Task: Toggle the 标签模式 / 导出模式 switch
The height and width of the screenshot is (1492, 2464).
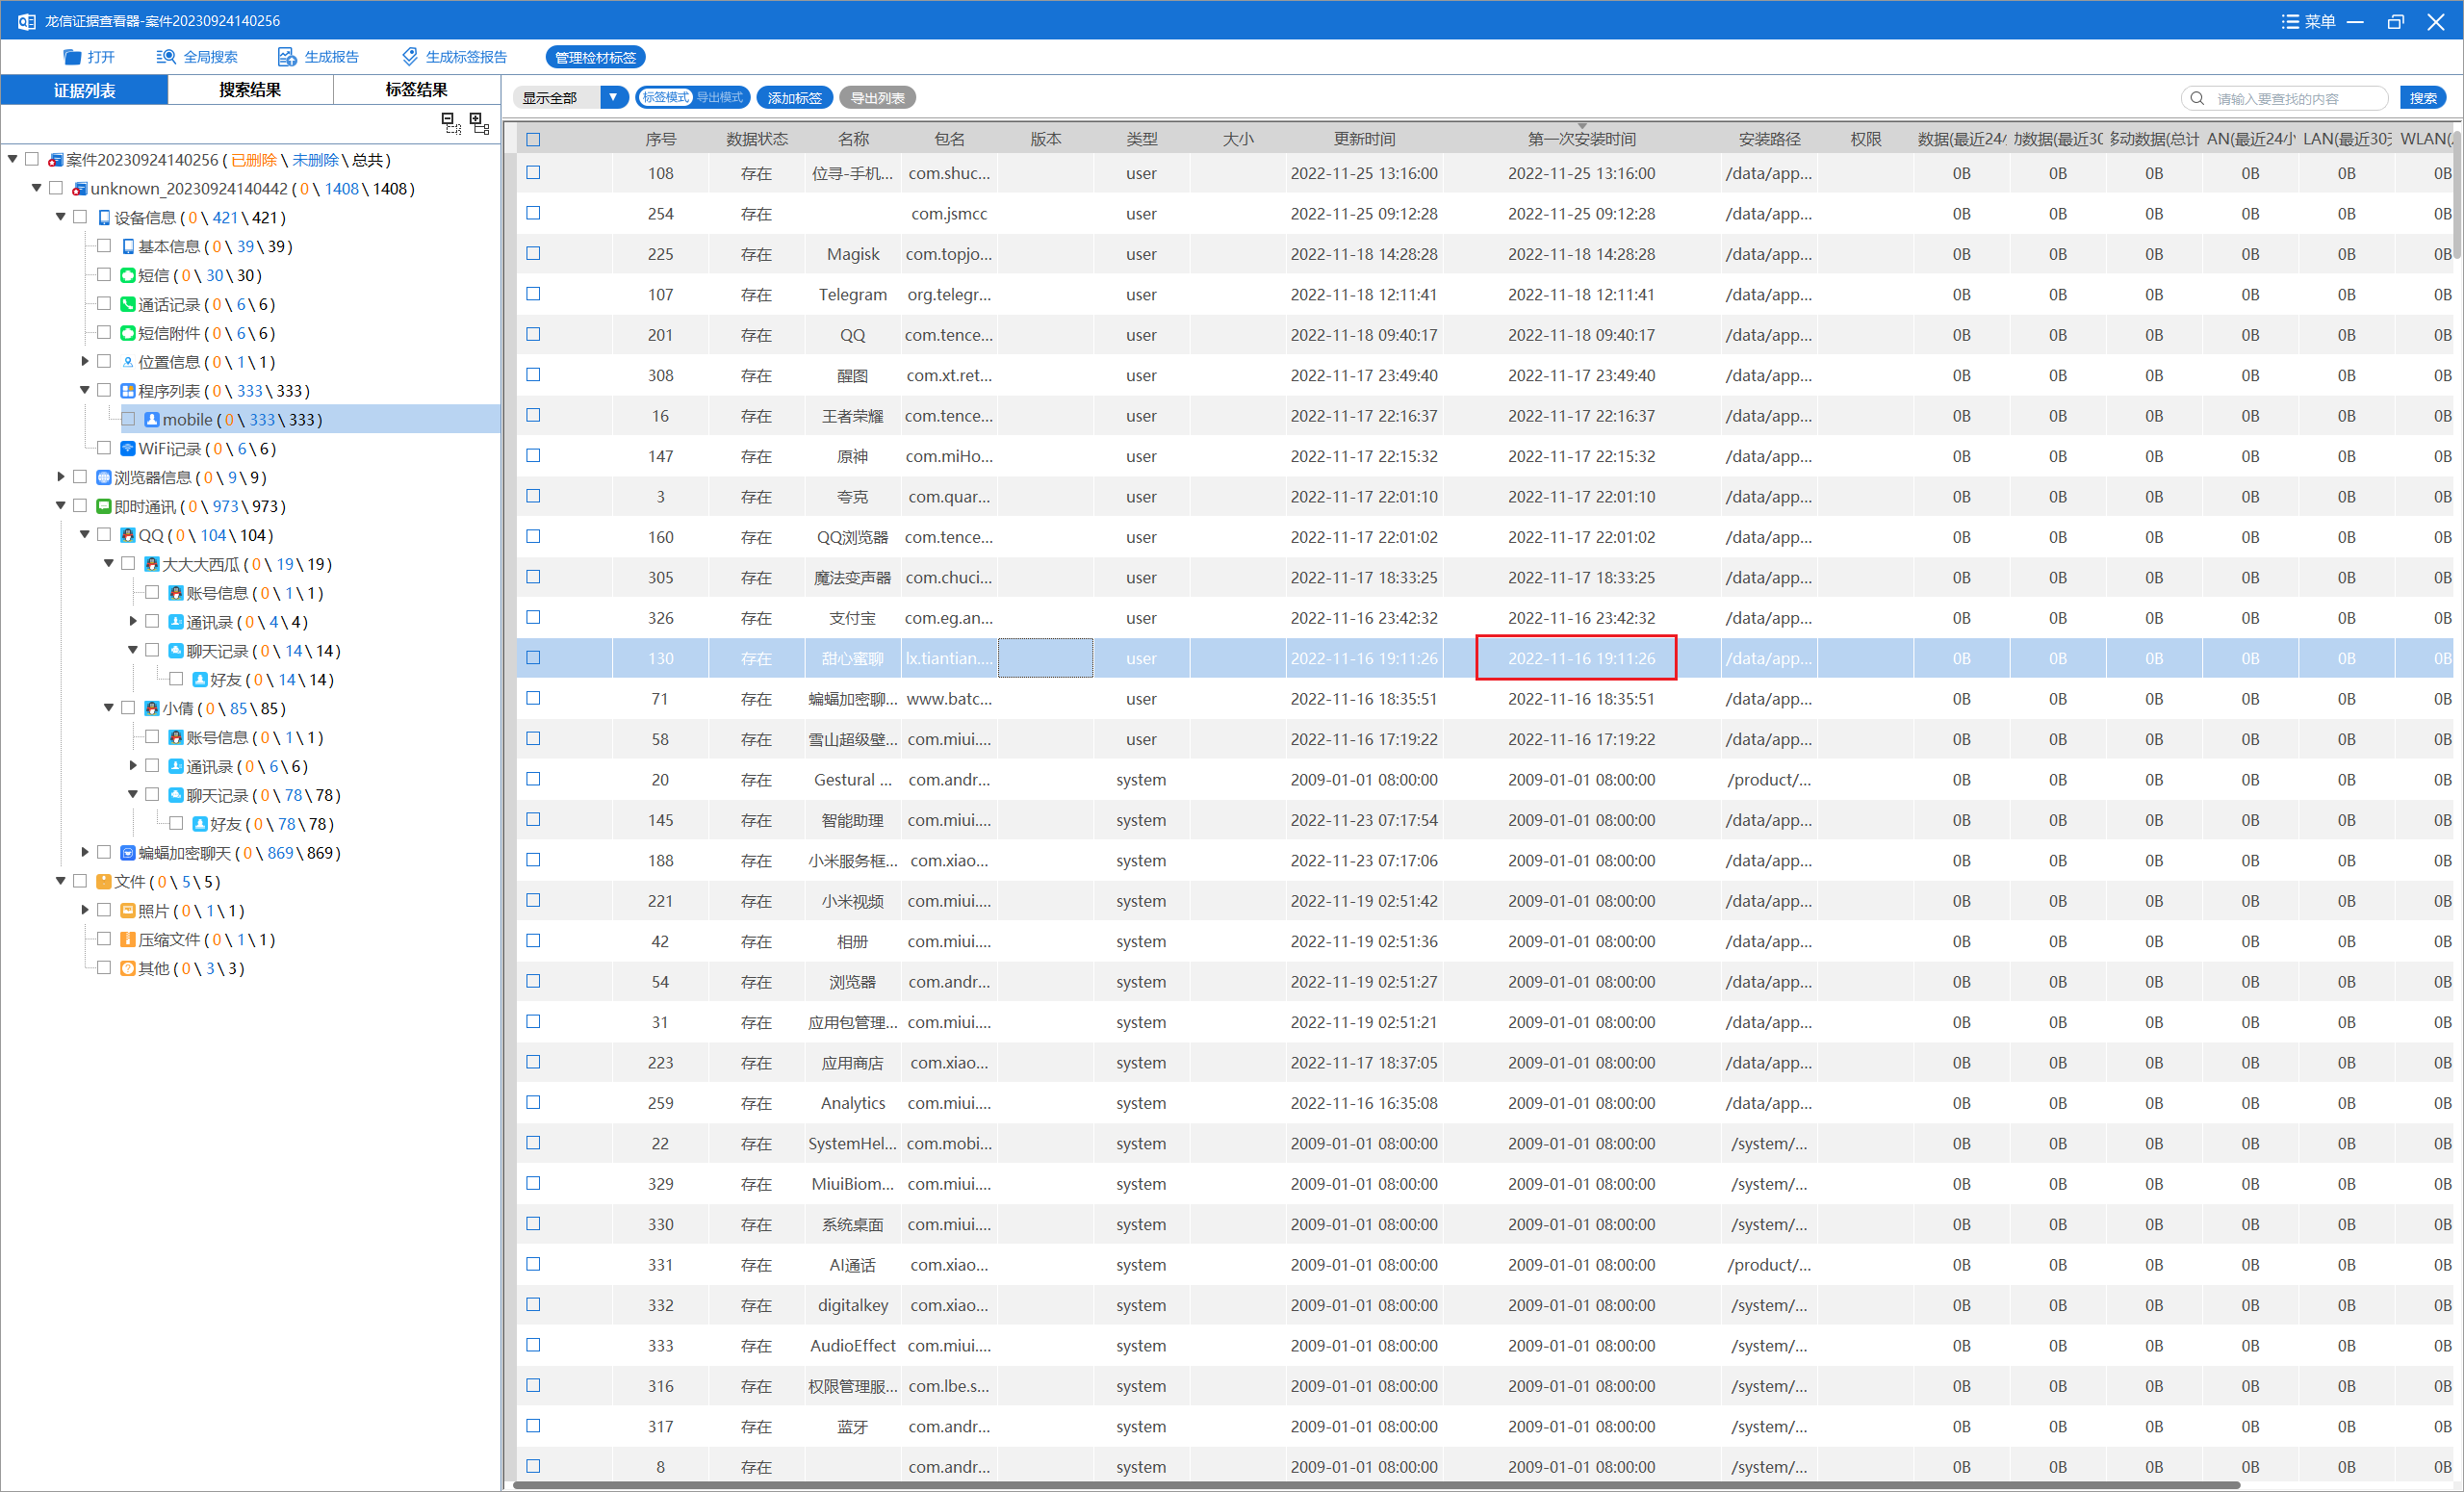Action: [692, 97]
